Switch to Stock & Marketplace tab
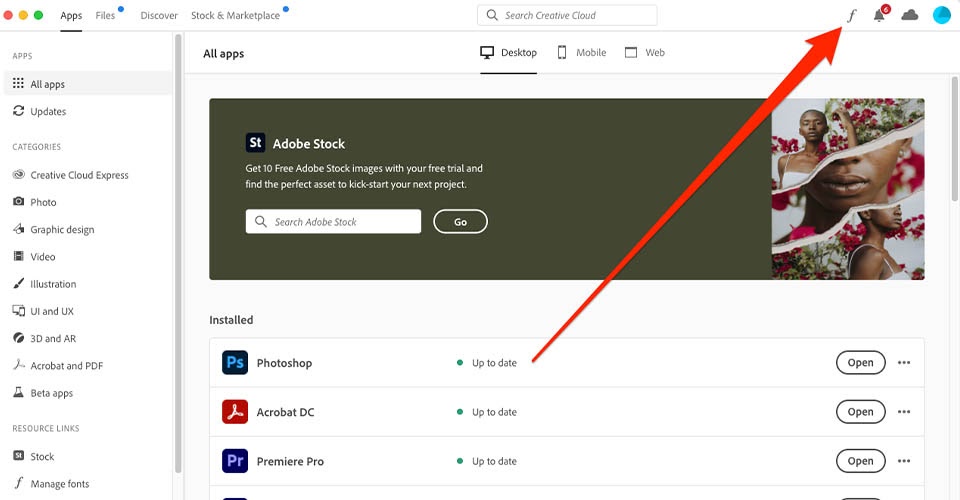This screenshot has width=960, height=500. pyautogui.click(x=235, y=15)
